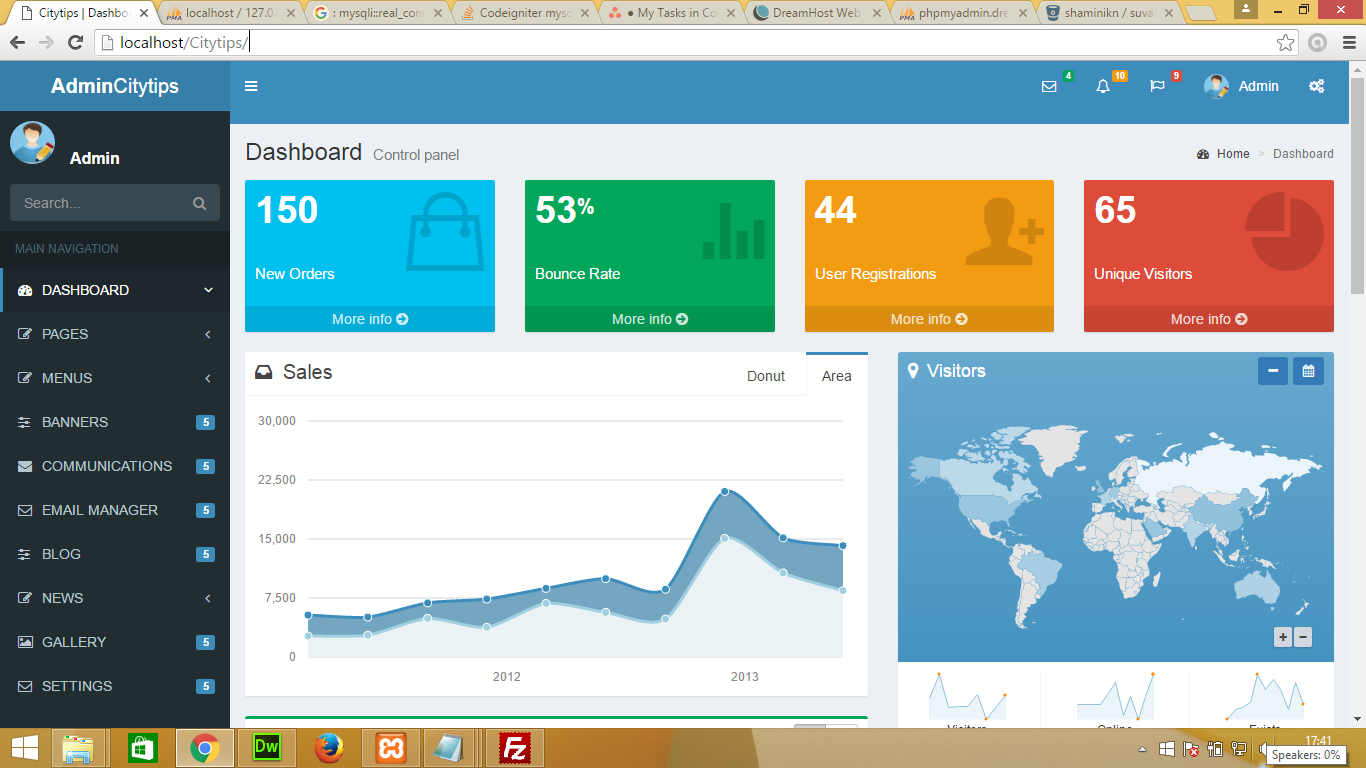1366x768 pixels.
Task: Switch to the Donut chart tab
Action: click(766, 376)
